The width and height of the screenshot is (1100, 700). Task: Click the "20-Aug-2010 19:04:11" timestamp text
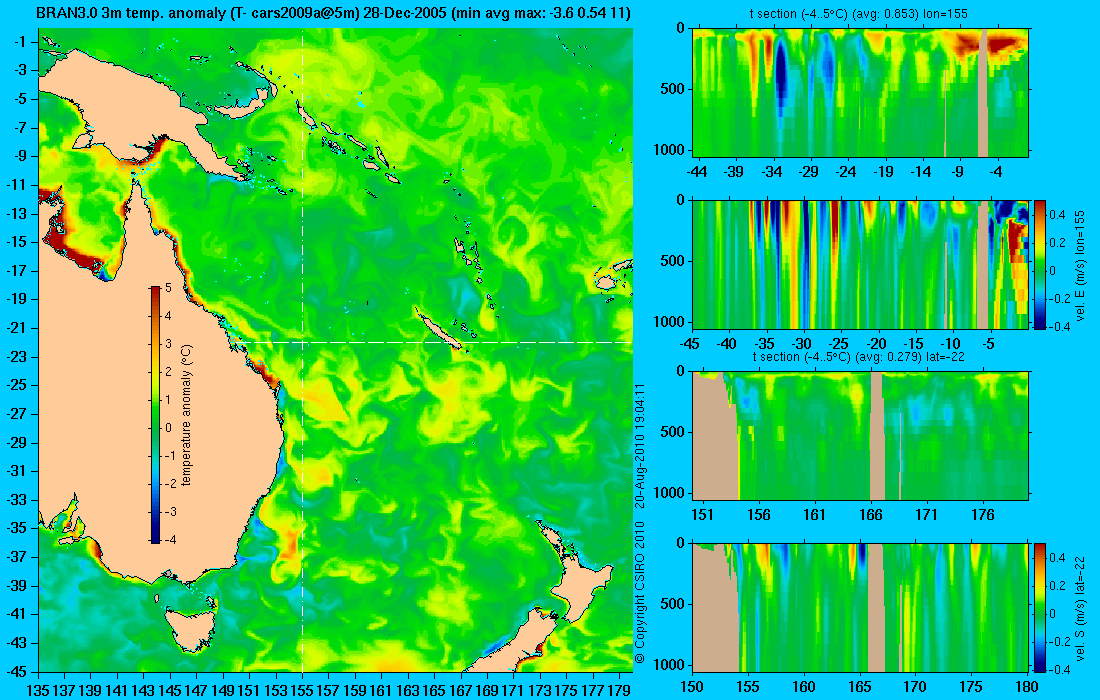coord(639,445)
